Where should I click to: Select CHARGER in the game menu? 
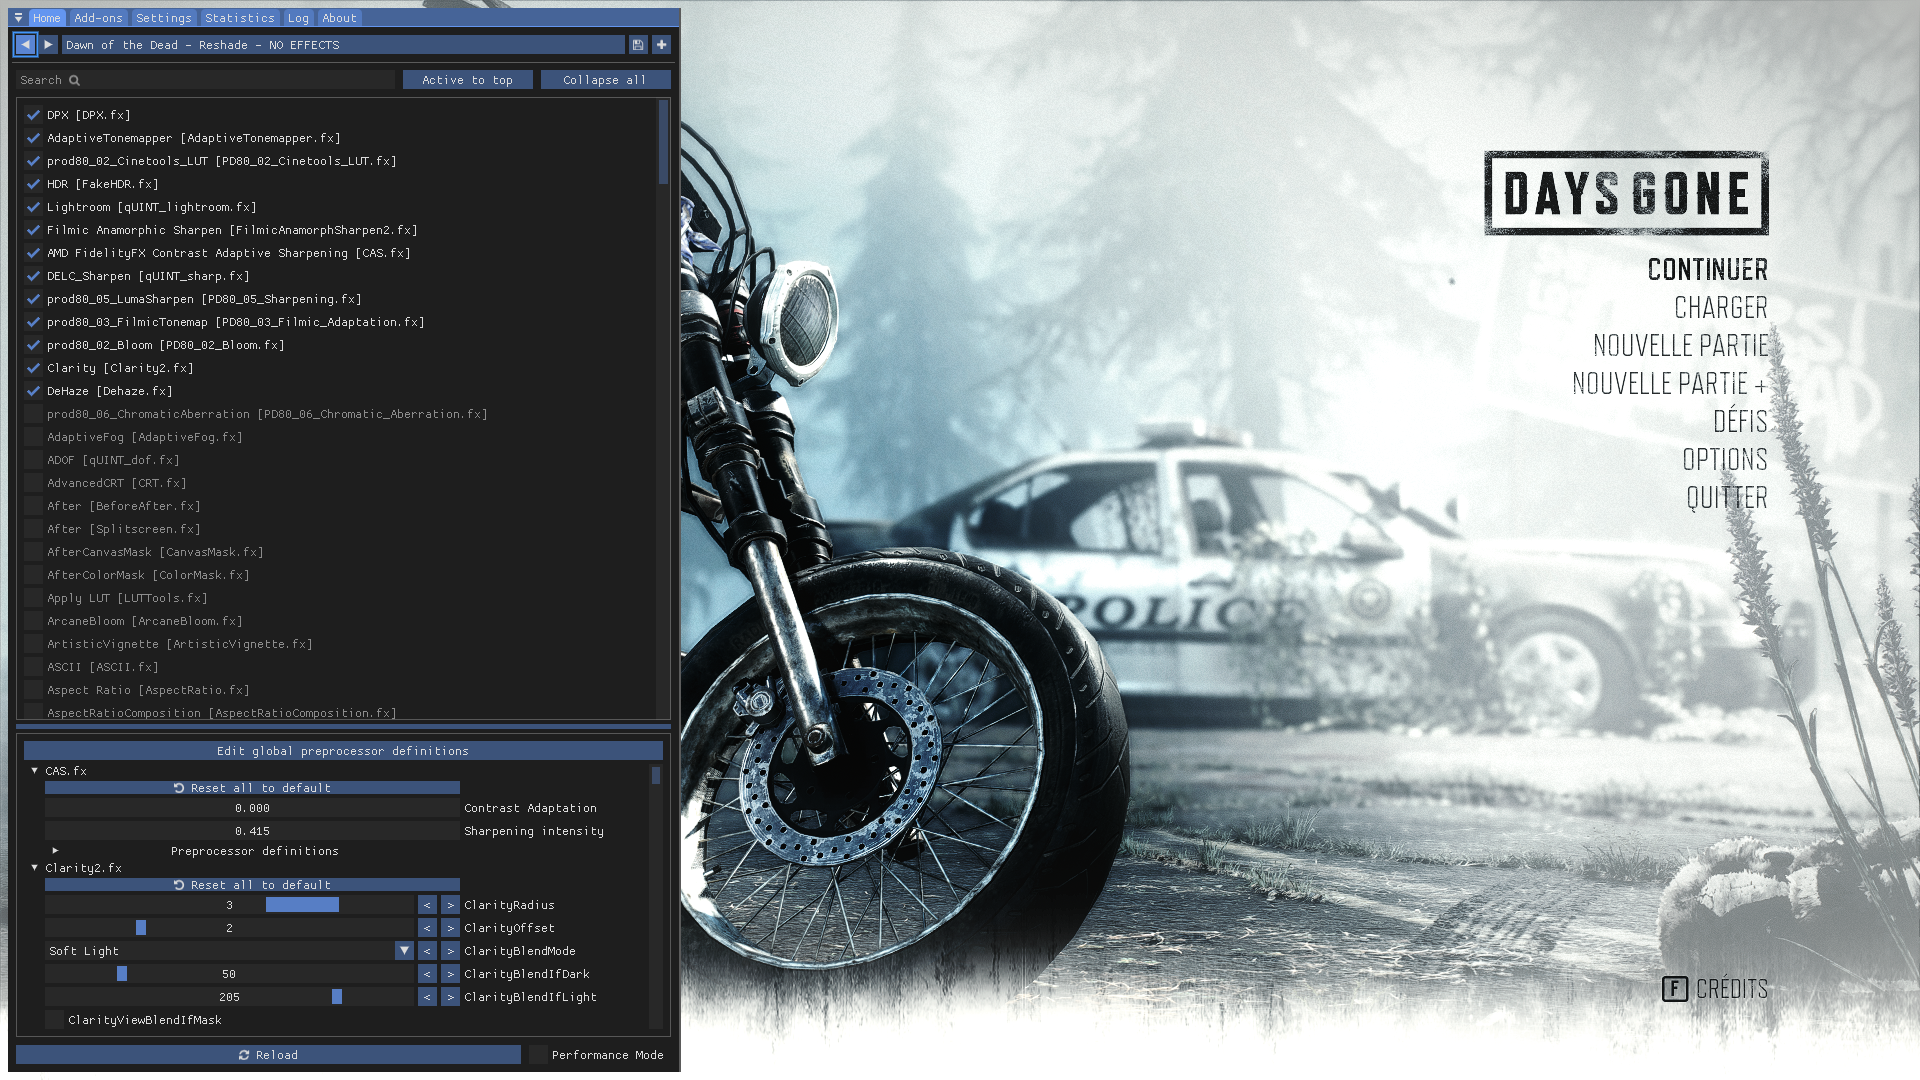point(1721,308)
